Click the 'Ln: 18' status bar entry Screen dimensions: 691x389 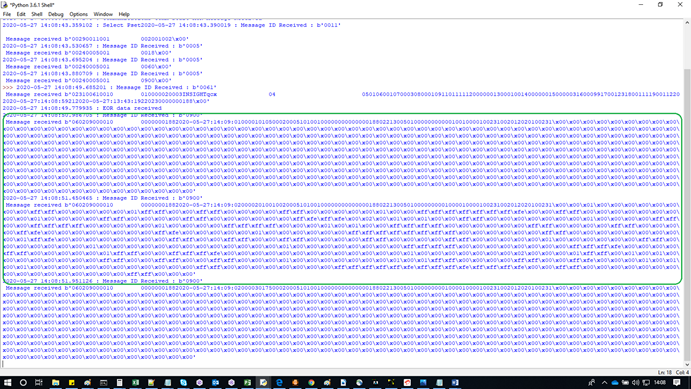665,372
